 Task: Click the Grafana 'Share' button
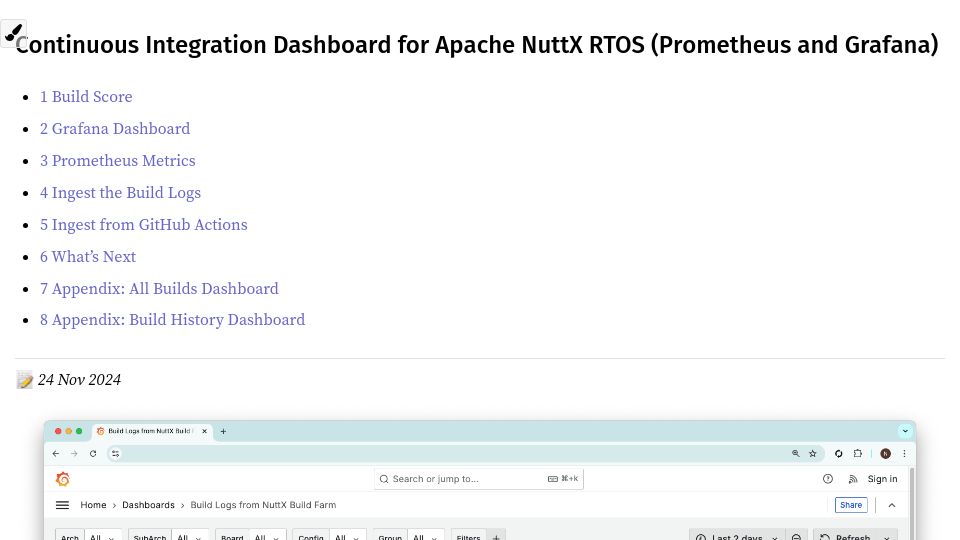851,505
